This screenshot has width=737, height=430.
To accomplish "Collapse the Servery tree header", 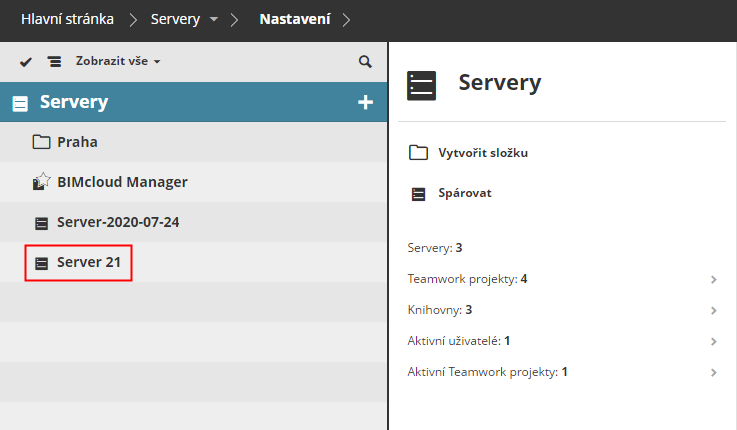I will pos(20,103).
